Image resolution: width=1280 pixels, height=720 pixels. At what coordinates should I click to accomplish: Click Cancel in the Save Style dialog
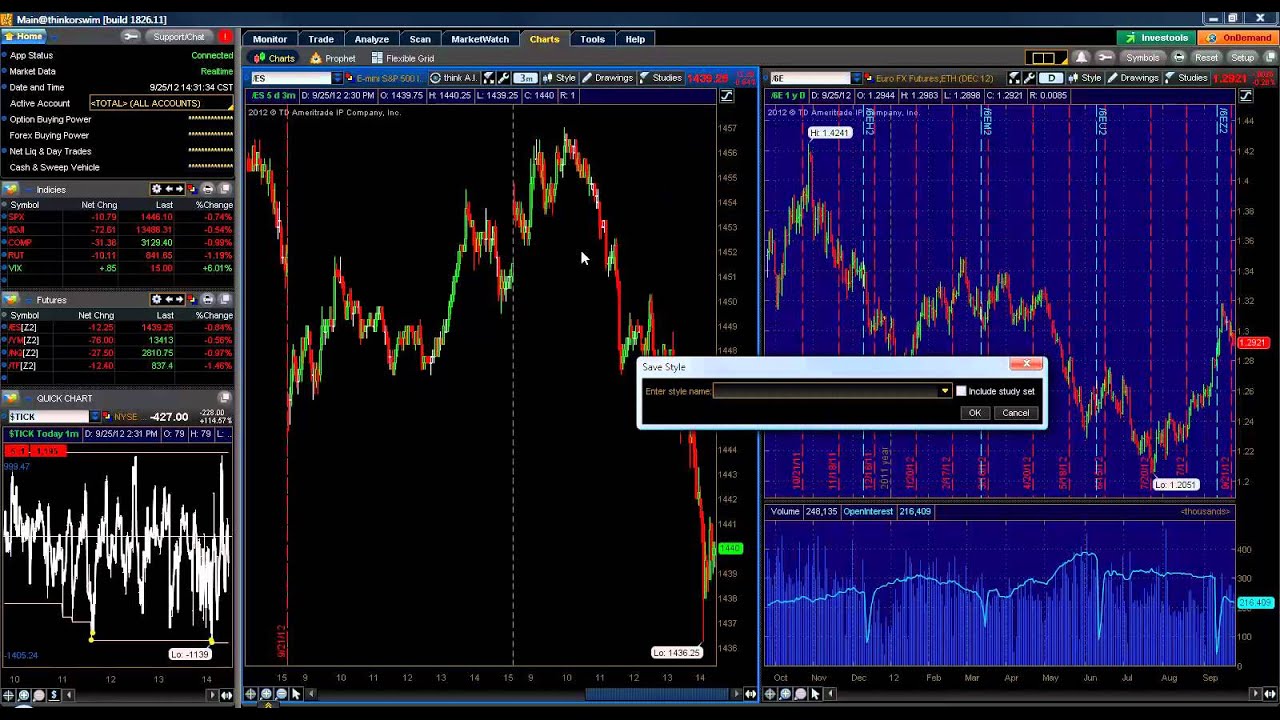pyautogui.click(x=1016, y=413)
